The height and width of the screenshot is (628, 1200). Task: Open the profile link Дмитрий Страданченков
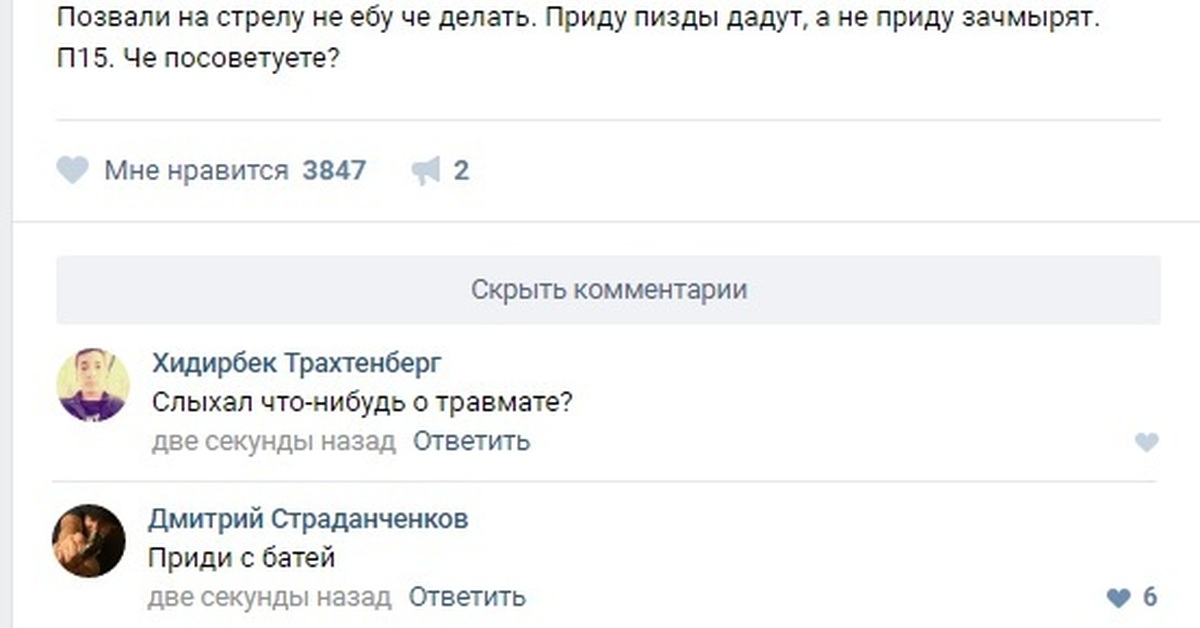pyautogui.click(x=308, y=519)
